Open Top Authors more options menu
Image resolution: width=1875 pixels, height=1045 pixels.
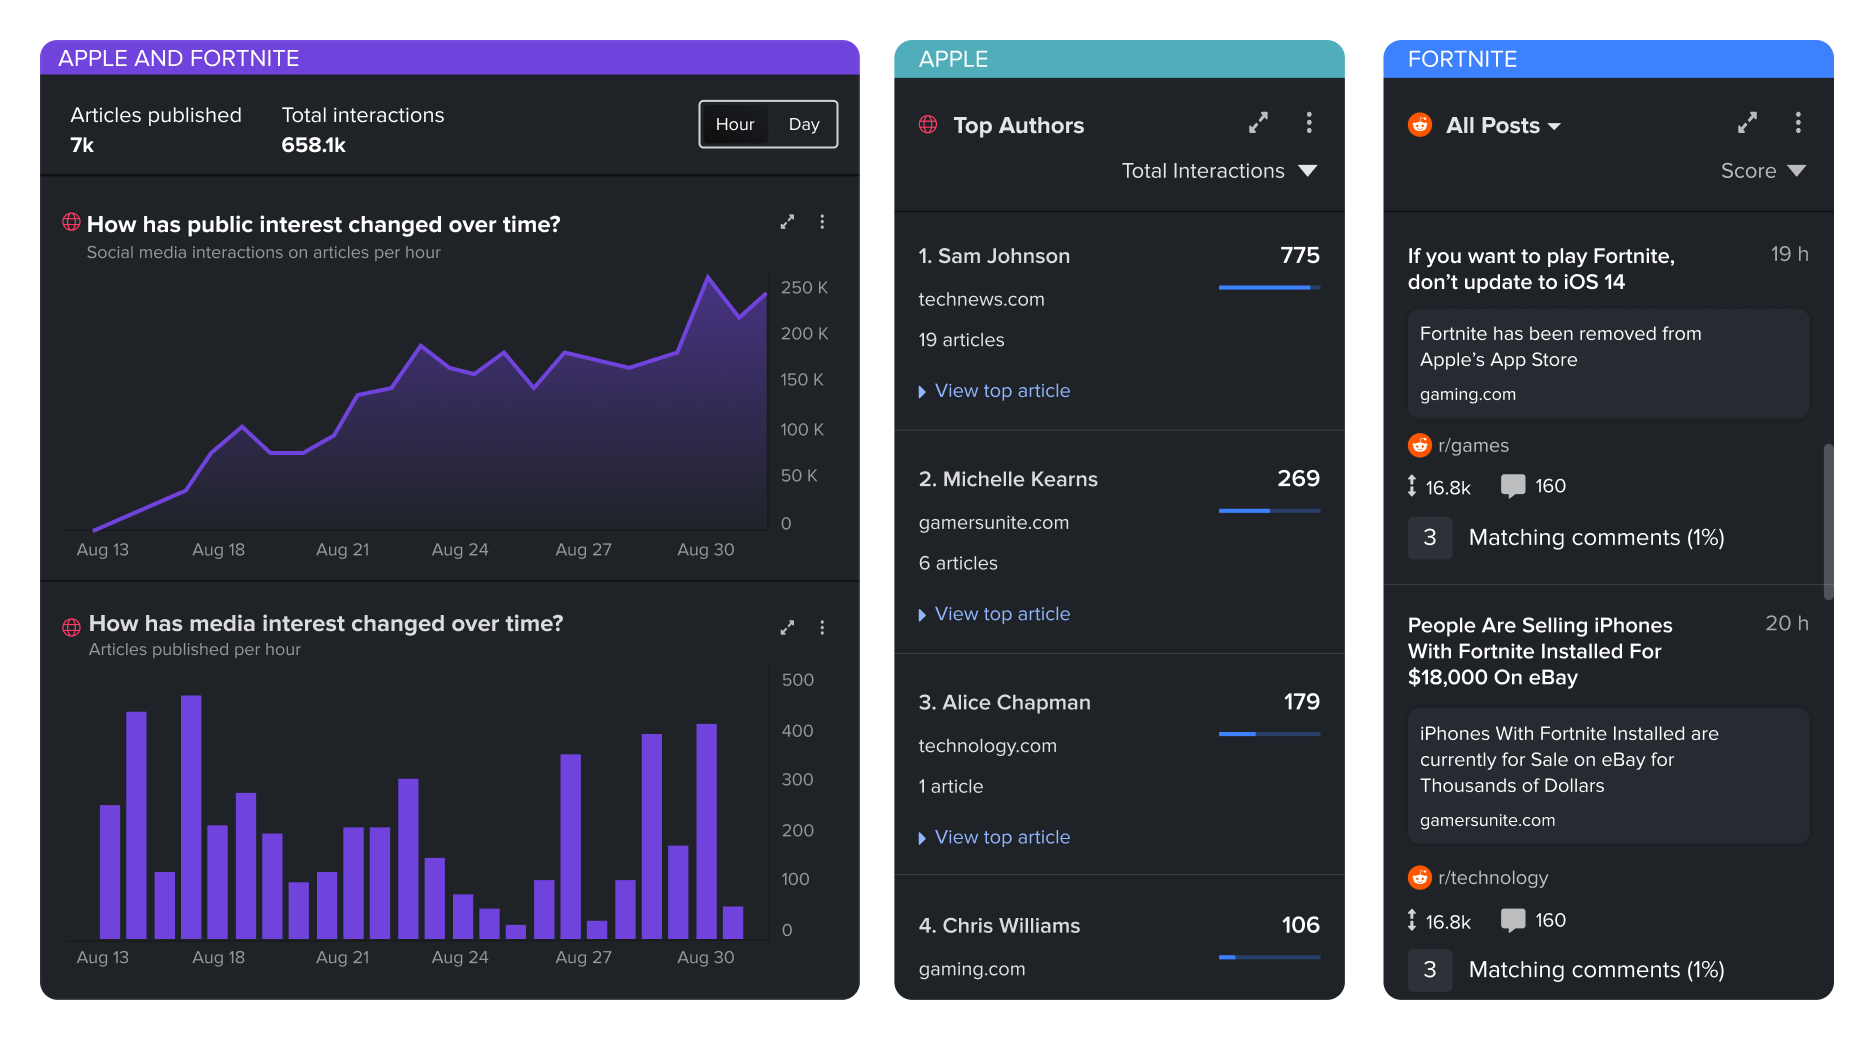(1309, 123)
